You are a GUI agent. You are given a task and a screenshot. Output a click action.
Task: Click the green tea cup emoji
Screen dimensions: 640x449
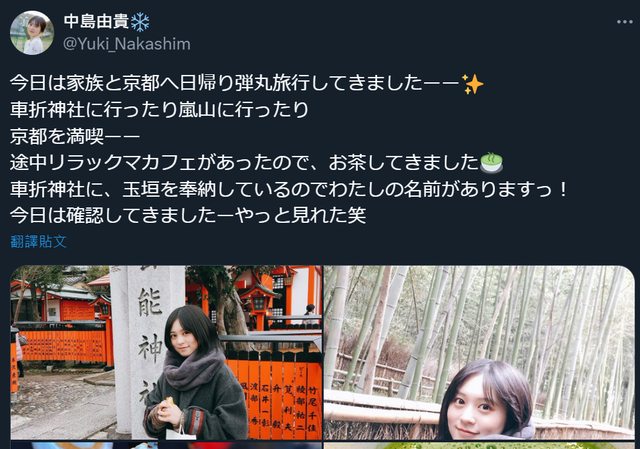pyautogui.click(x=491, y=163)
